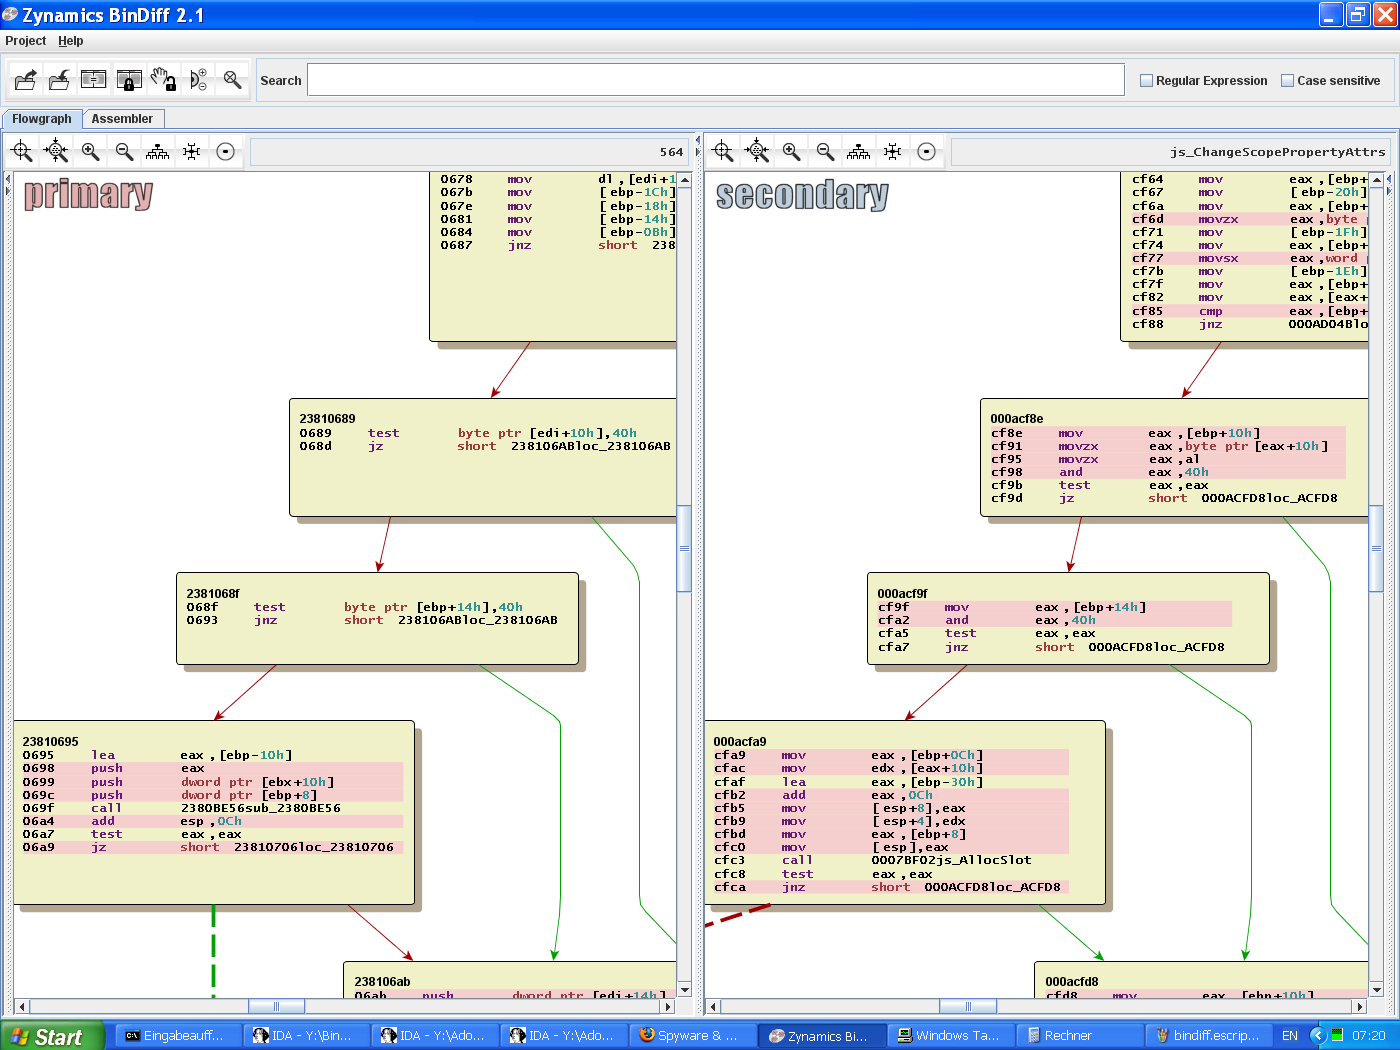1400x1050 pixels.
Task: Zoom in on the primary flowgraph
Action: point(90,150)
